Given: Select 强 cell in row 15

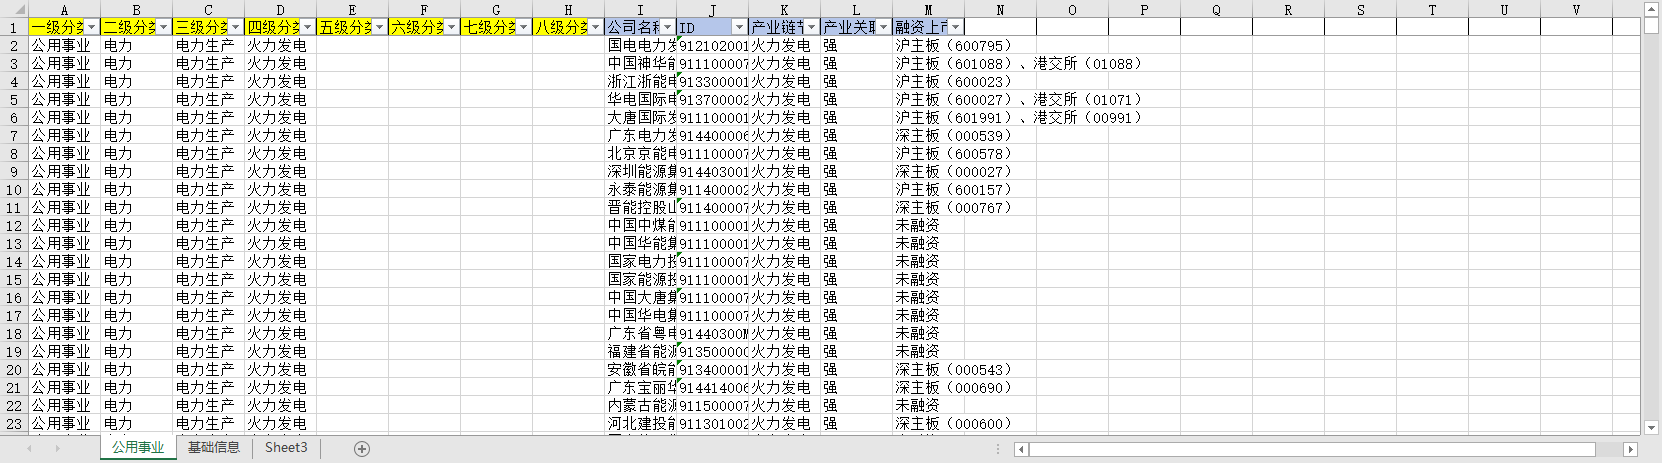Looking at the screenshot, I should 856,279.
